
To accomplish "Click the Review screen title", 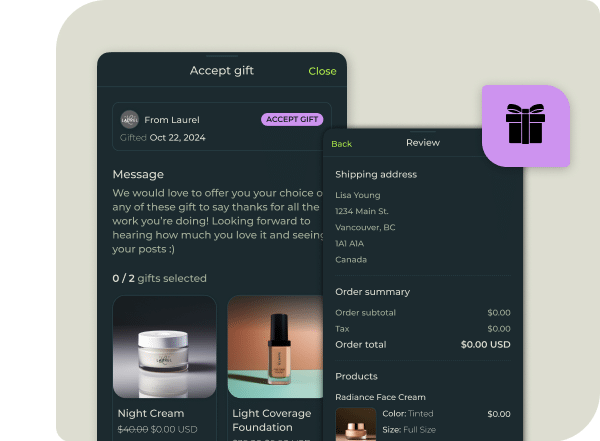I will [423, 143].
